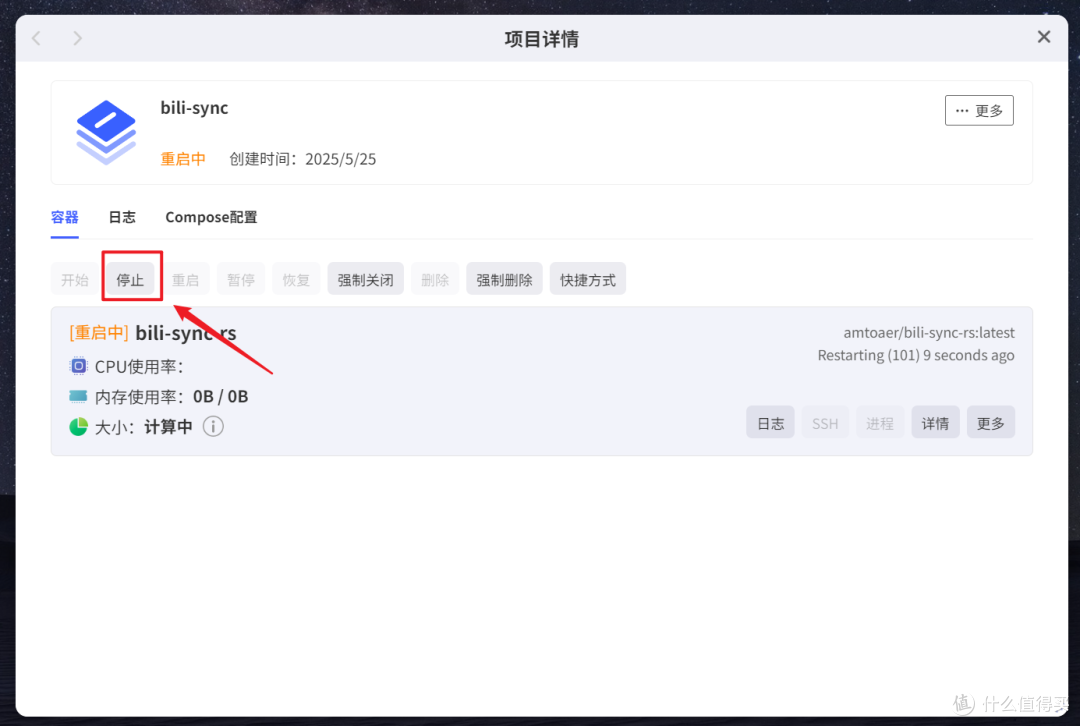1080x726 pixels.
Task: Click the 暂停 button
Action: [241, 279]
